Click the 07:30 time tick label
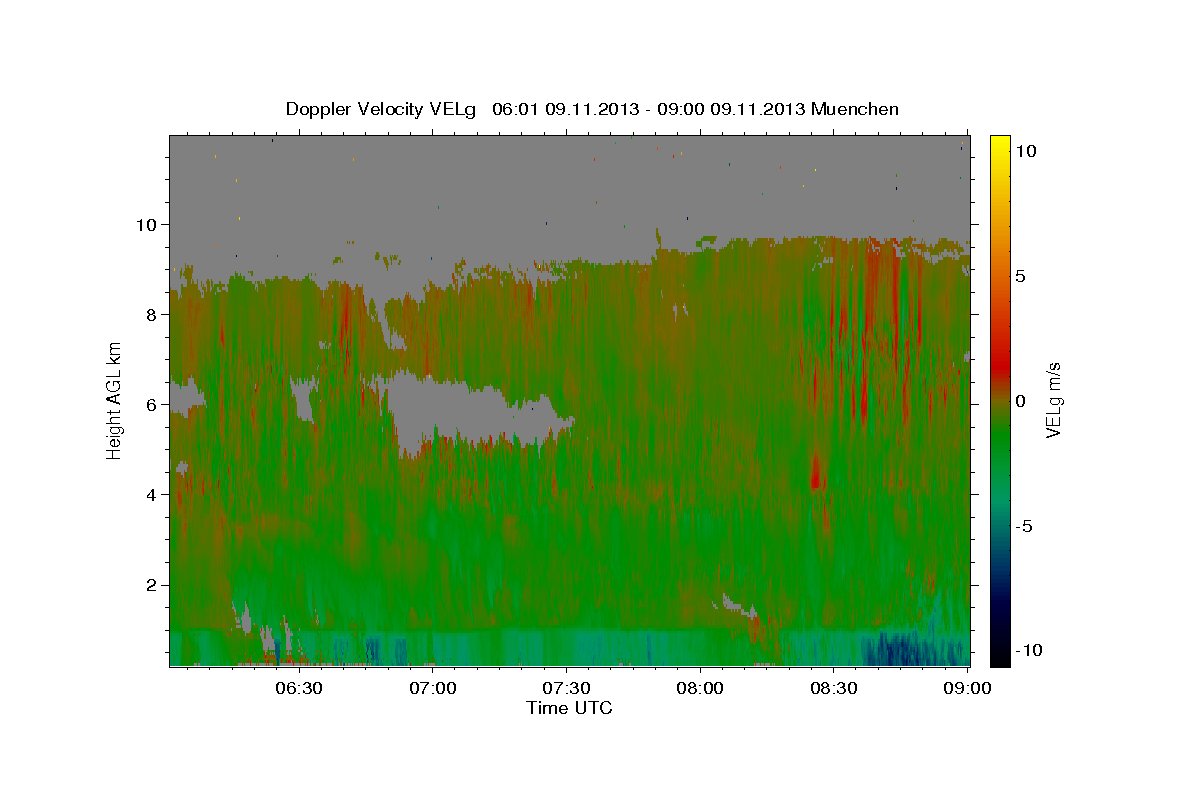This screenshot has height=800, width=1200. 567,688
